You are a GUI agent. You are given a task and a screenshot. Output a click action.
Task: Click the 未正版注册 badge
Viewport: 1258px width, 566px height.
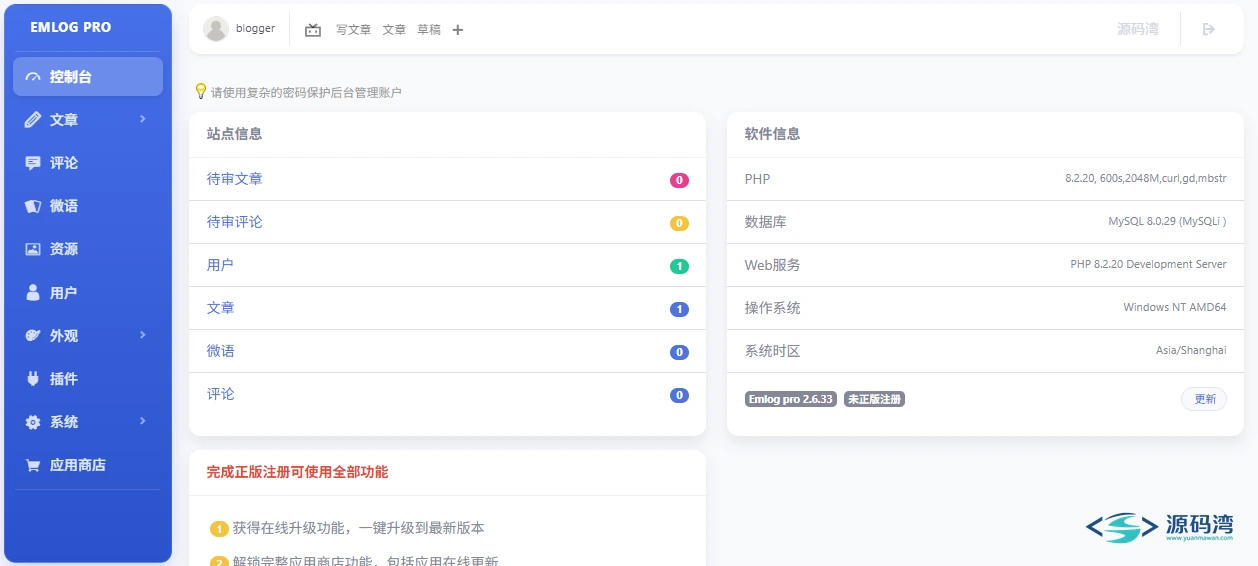pos(874,399)
